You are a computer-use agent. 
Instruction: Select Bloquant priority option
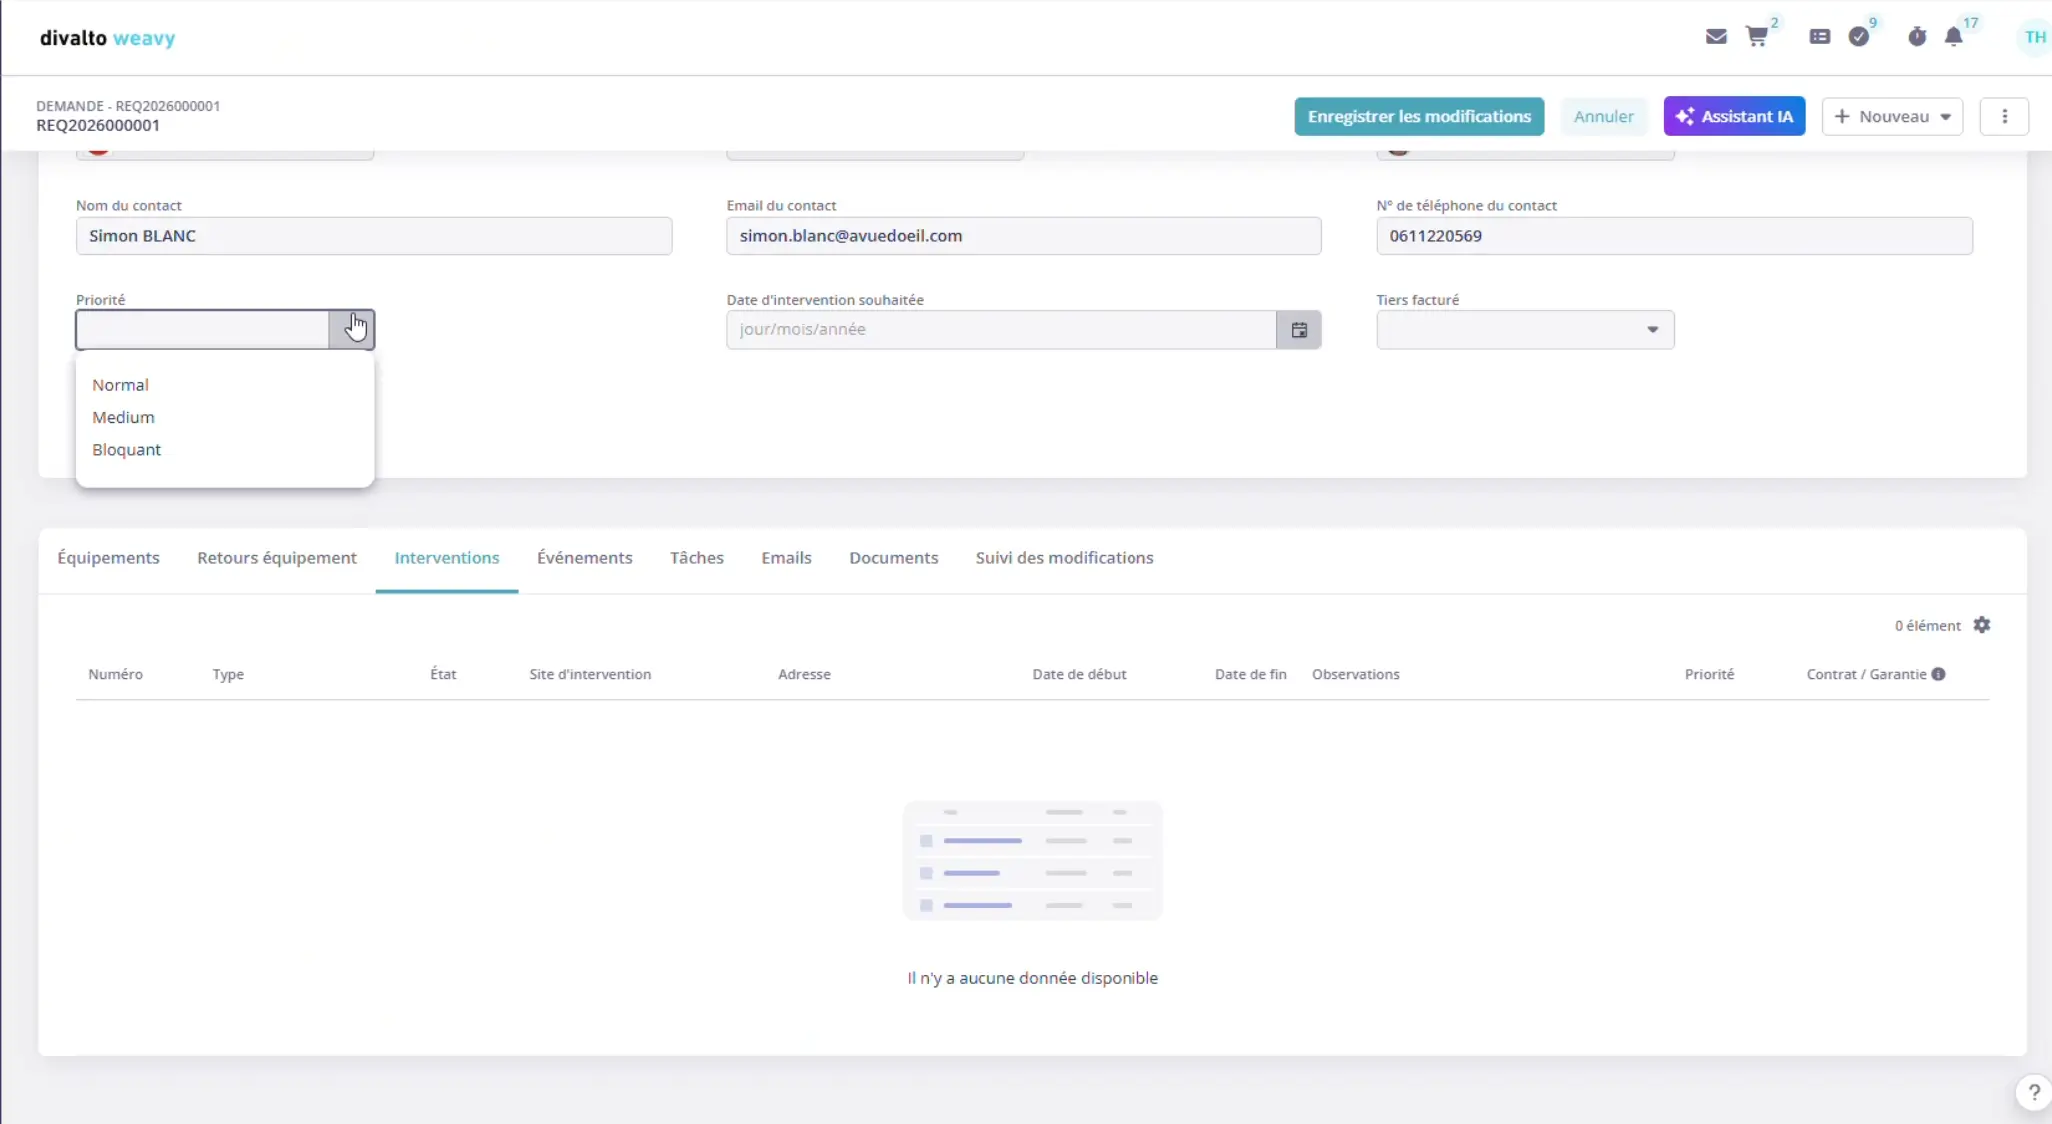pyautogui.click(x=126, y=450)
